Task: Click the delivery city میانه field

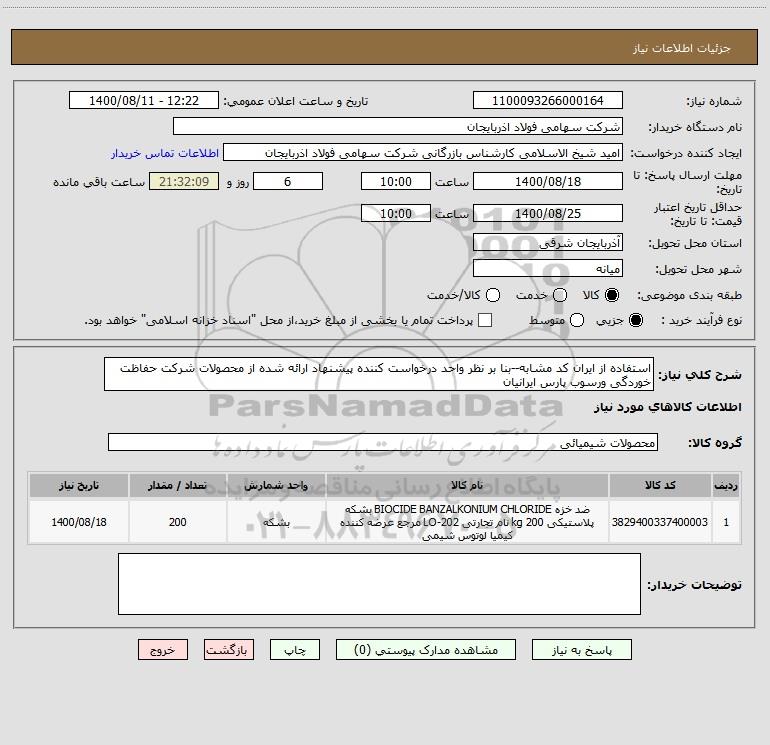Action: [x=548, y=268]
